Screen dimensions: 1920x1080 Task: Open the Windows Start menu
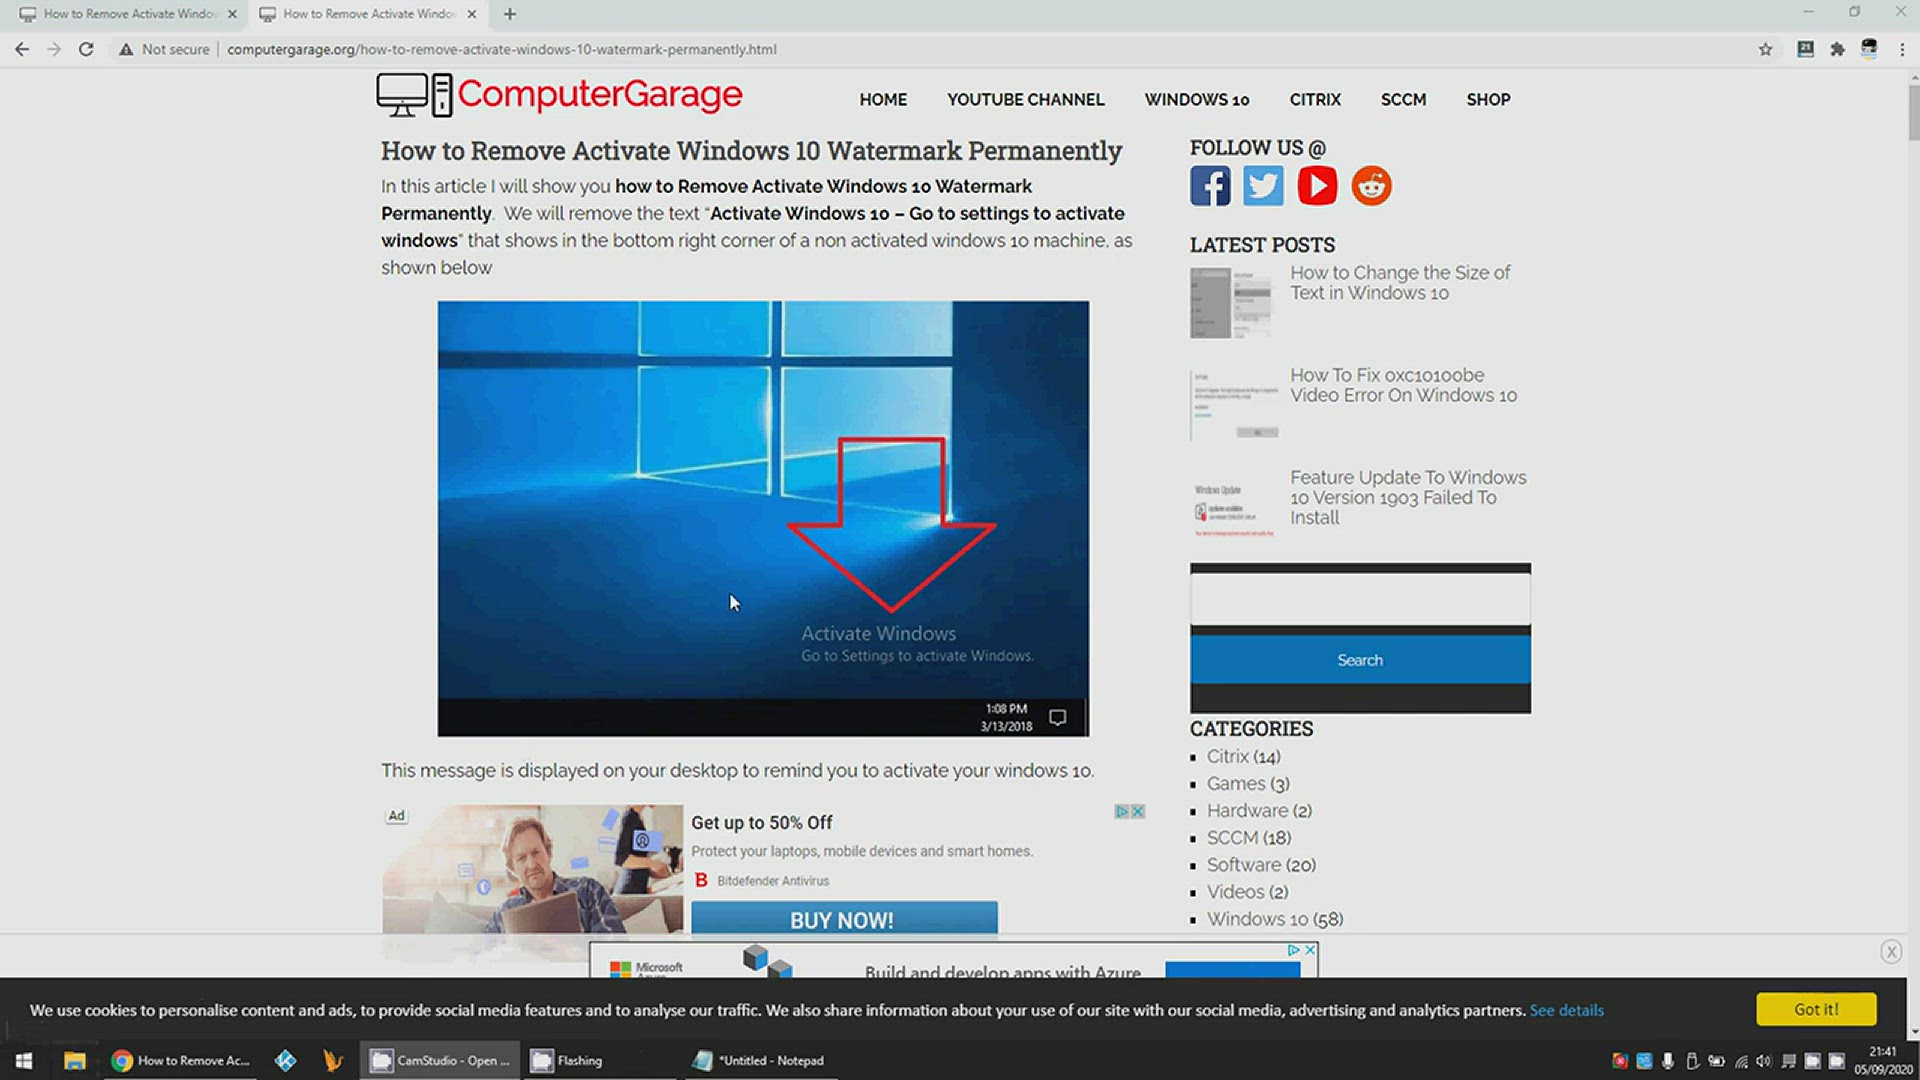(24, 1060)
